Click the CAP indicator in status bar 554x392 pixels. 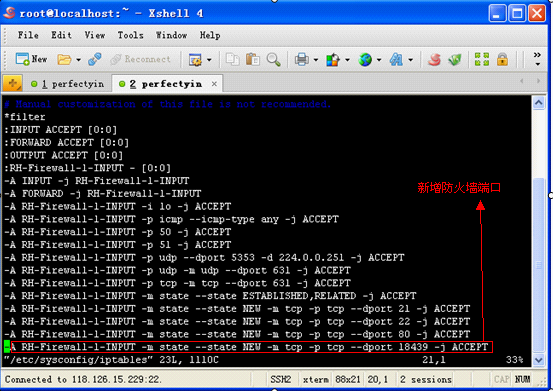click(x=501, y=380)
